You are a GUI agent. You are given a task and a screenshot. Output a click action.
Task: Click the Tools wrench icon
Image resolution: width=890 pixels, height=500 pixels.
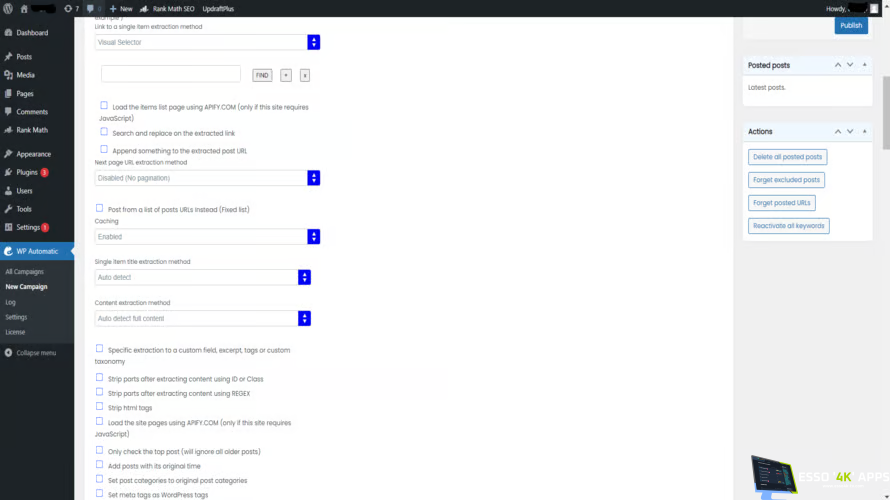click(8, 209)
